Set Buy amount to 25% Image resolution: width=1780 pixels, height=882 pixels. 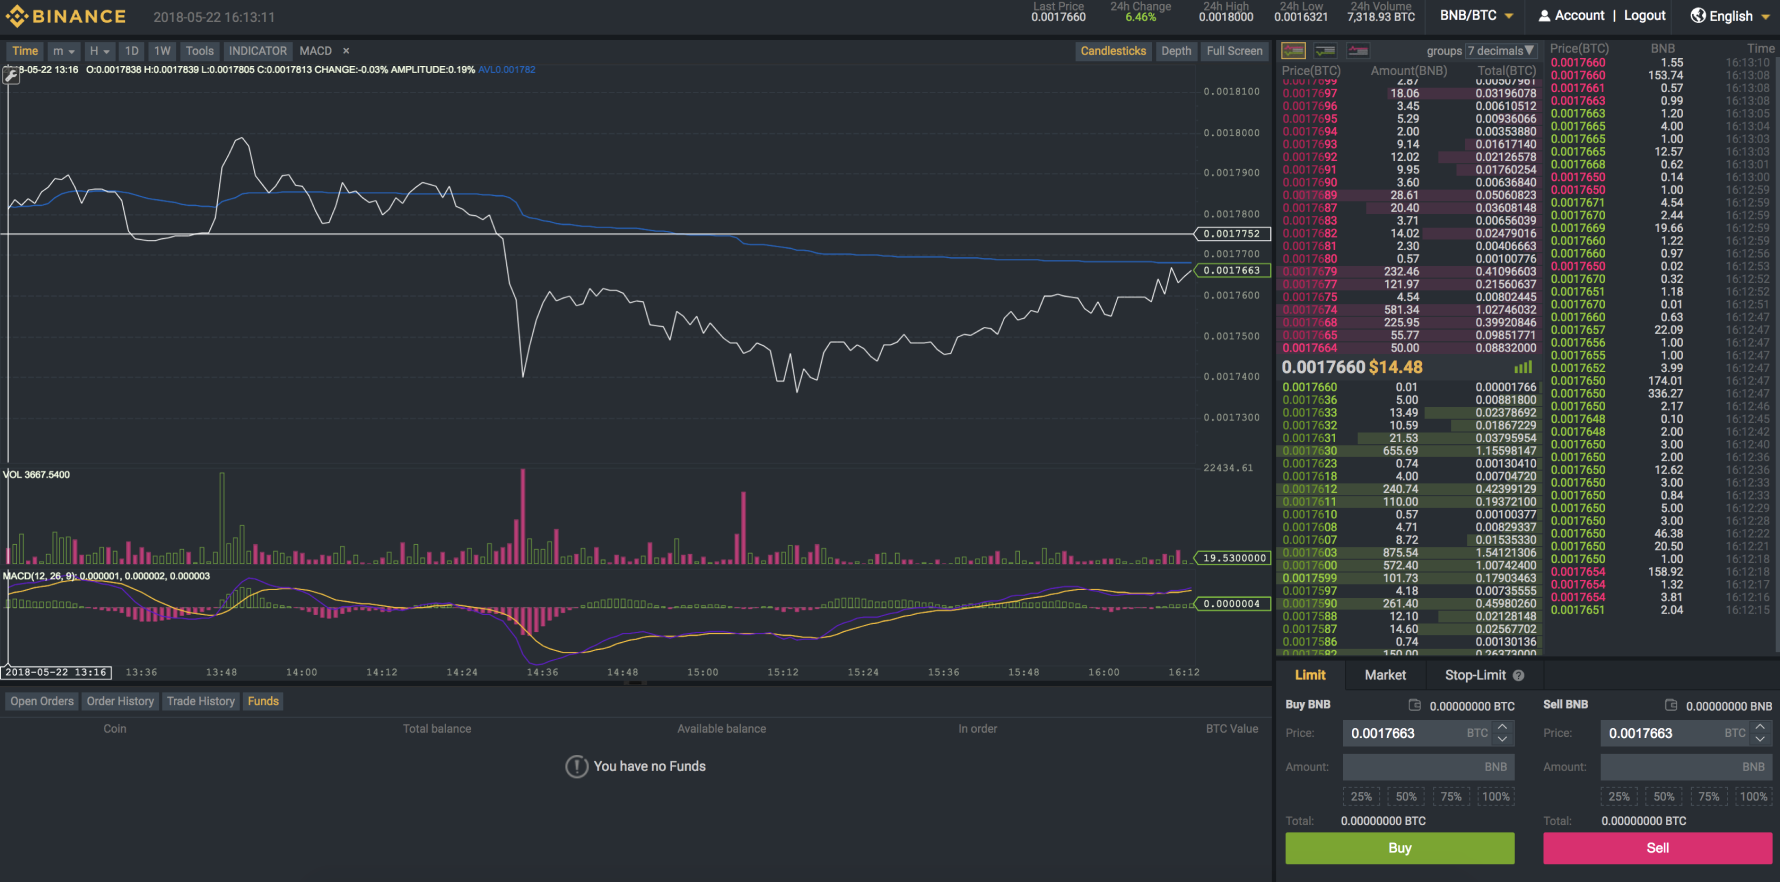pos(1361,797)
